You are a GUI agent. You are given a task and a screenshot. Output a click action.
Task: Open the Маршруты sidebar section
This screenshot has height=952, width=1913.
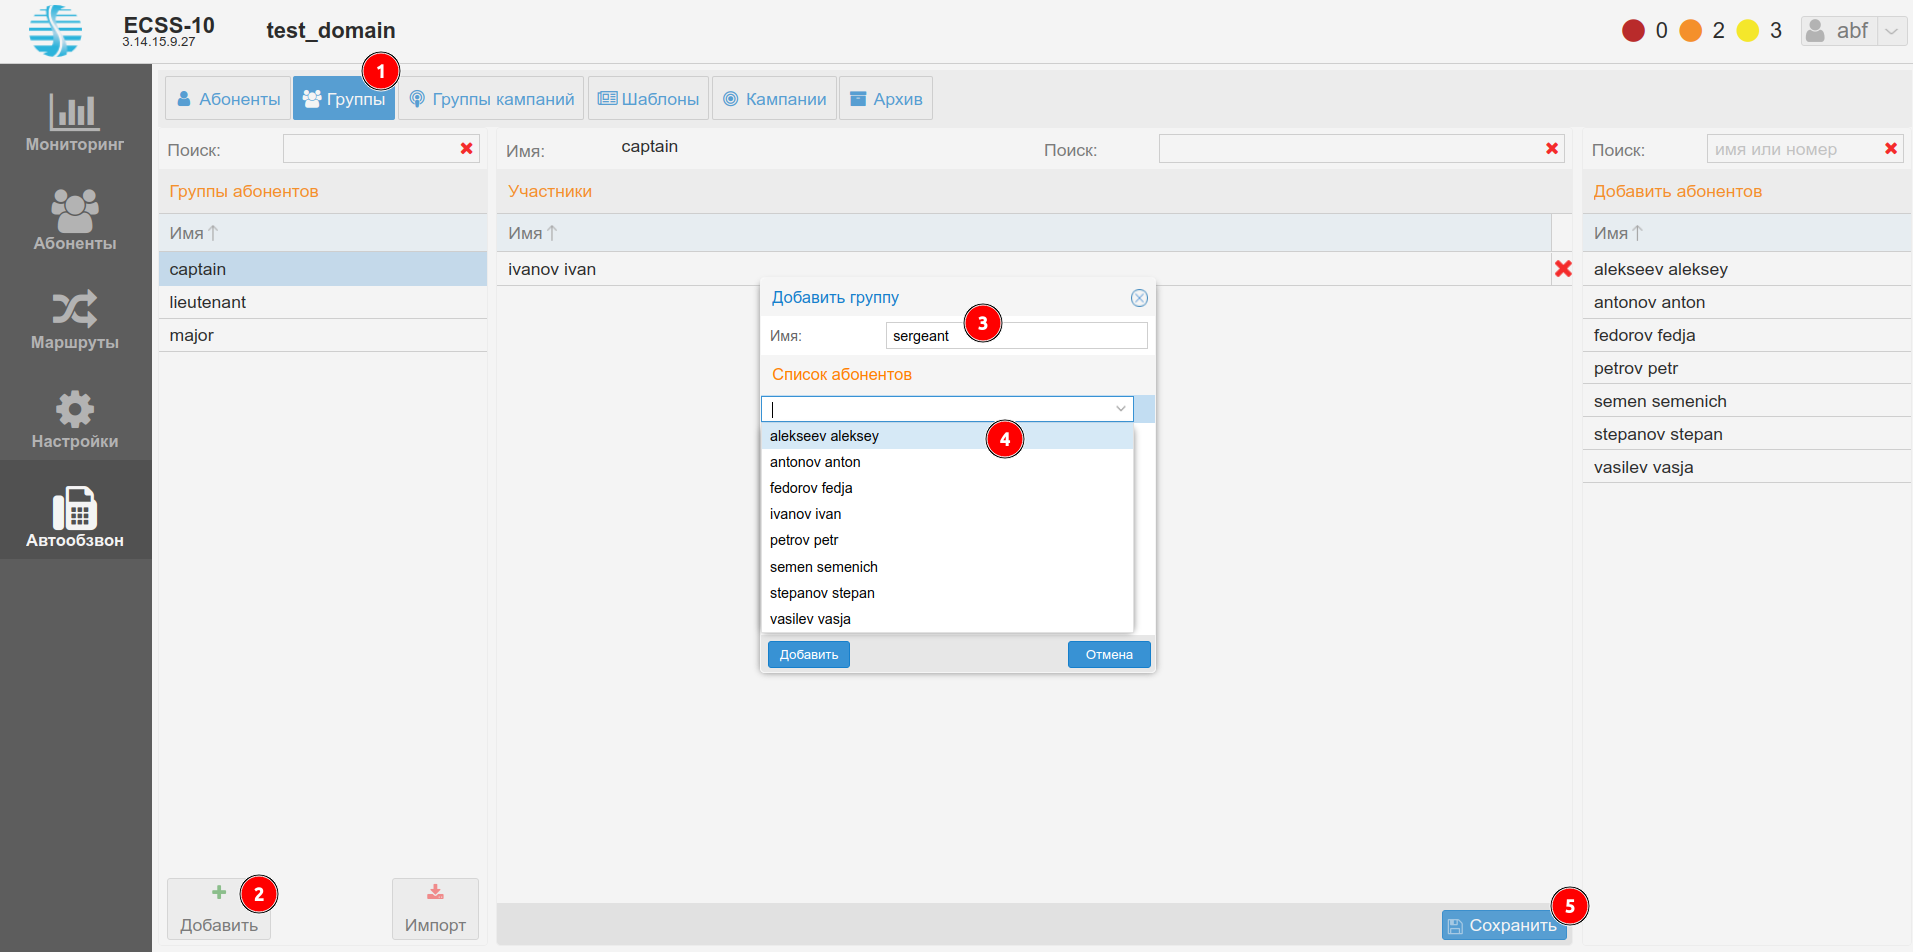[x=75, y=320]
